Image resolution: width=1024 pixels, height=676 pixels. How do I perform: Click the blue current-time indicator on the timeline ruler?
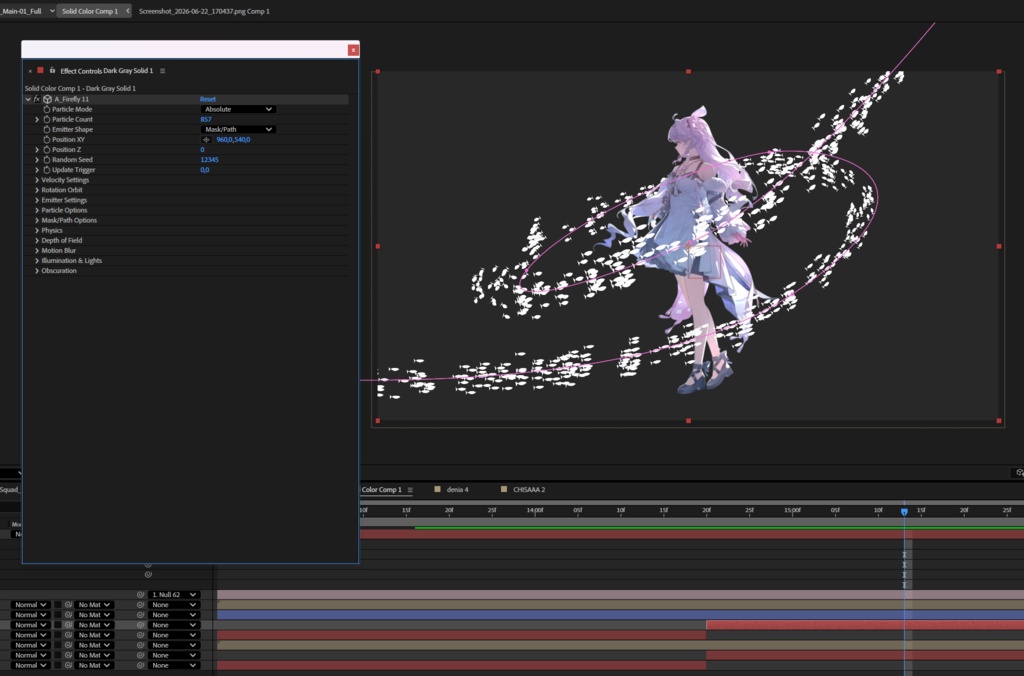click(x=904, y=512)
